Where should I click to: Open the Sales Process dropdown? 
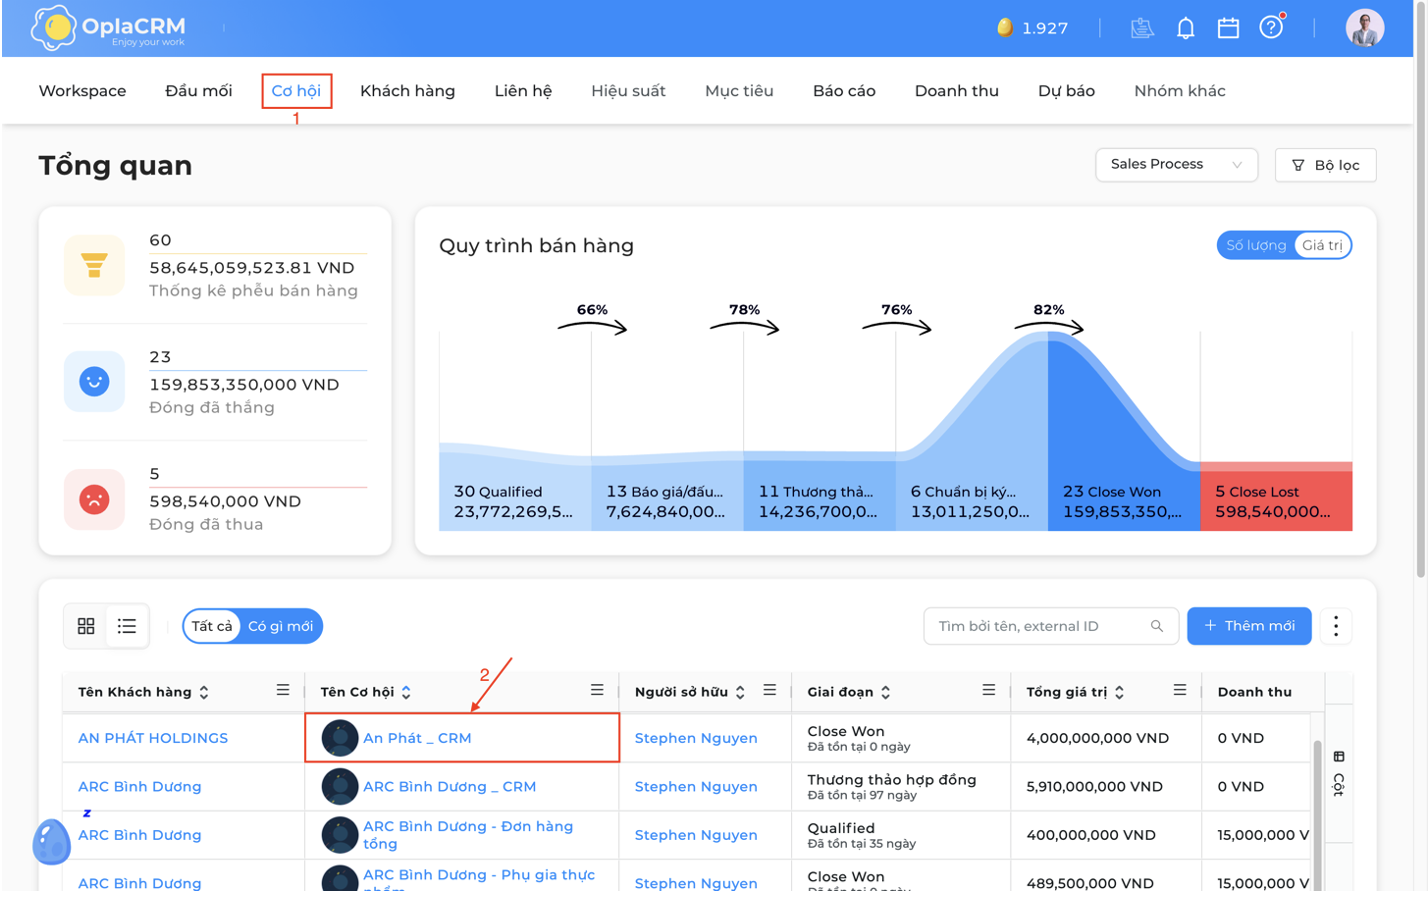(1176, 164)
